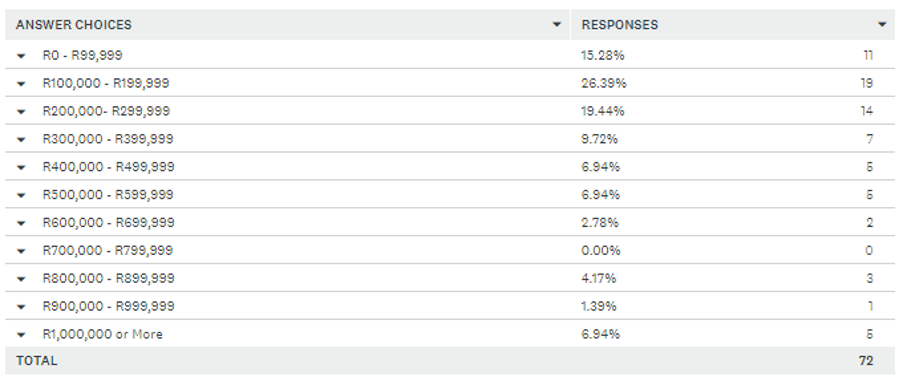Click the TOTAL row label
Viewport: 904px width, 386px height.
37,361
